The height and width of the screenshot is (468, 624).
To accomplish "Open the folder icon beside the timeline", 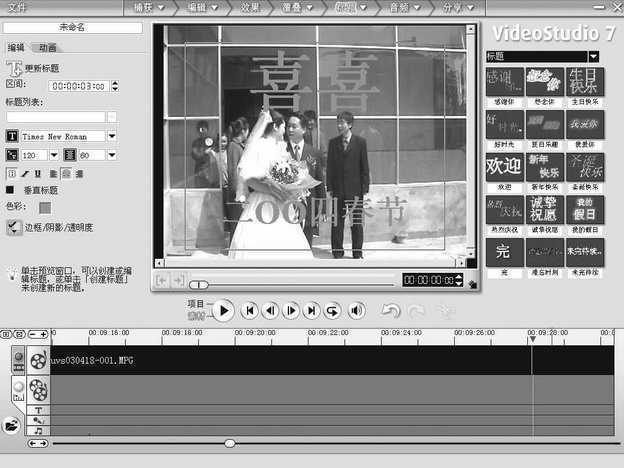I will [12, 425].
